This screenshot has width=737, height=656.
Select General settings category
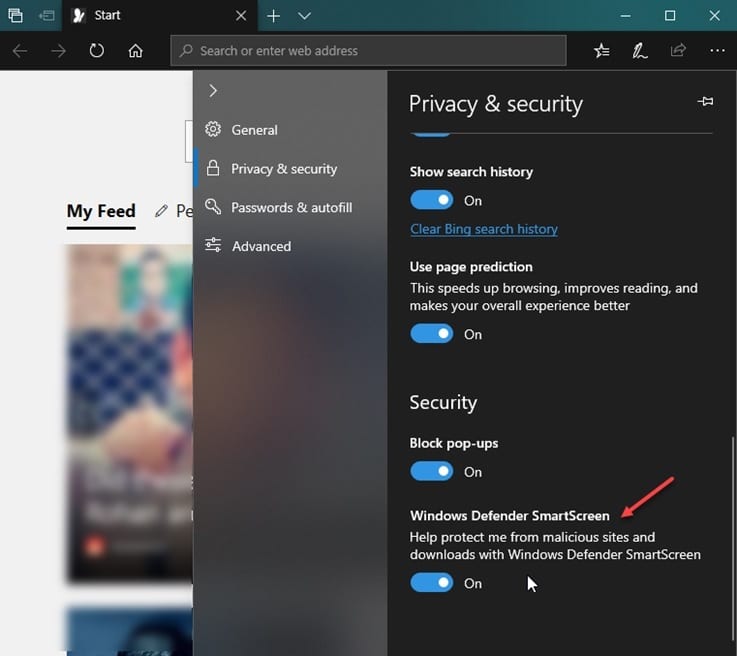(x=290, y=130)
